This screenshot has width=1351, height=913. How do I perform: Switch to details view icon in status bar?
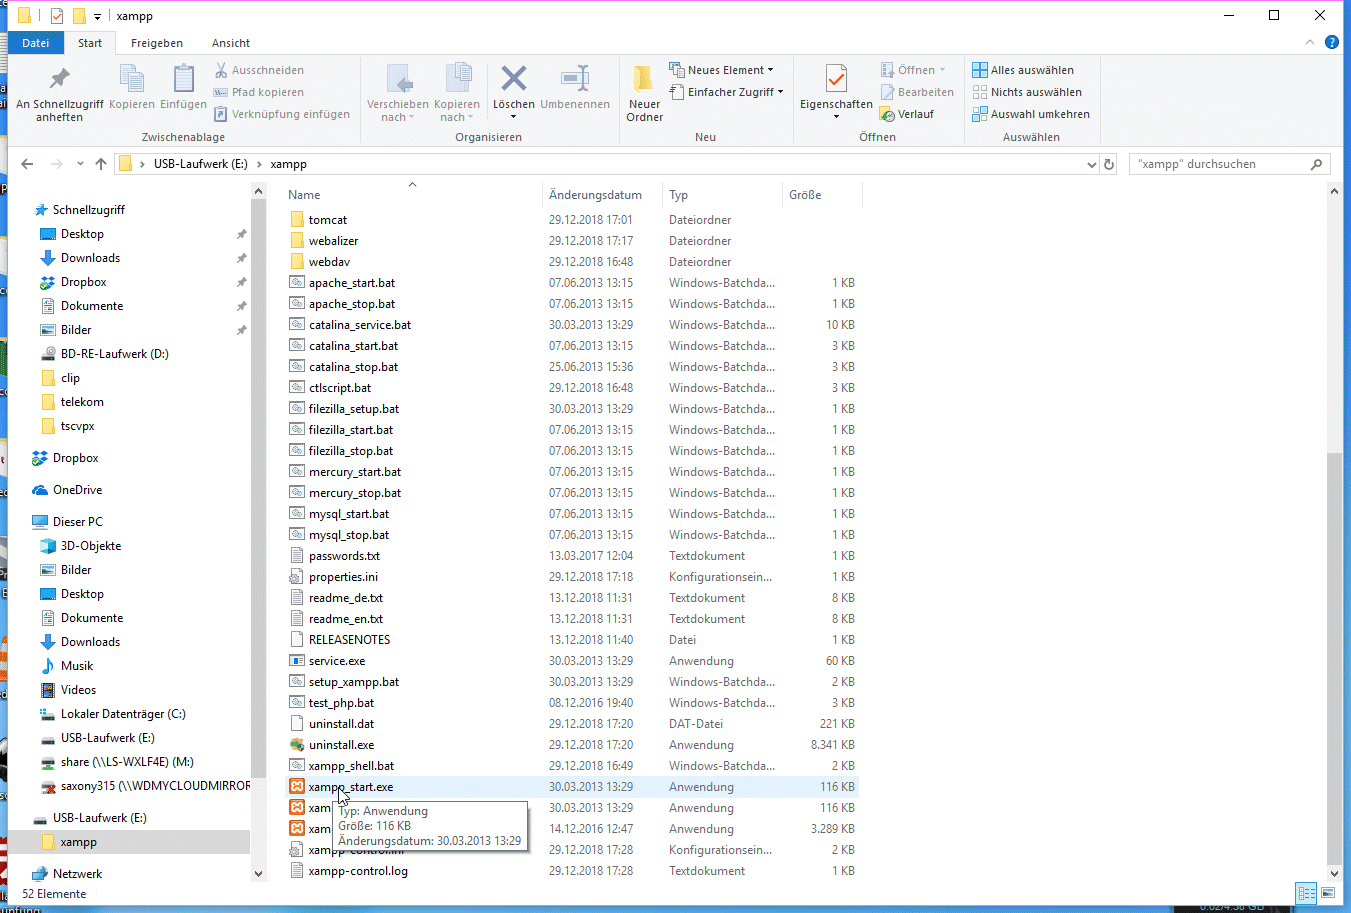(1306, 893)
